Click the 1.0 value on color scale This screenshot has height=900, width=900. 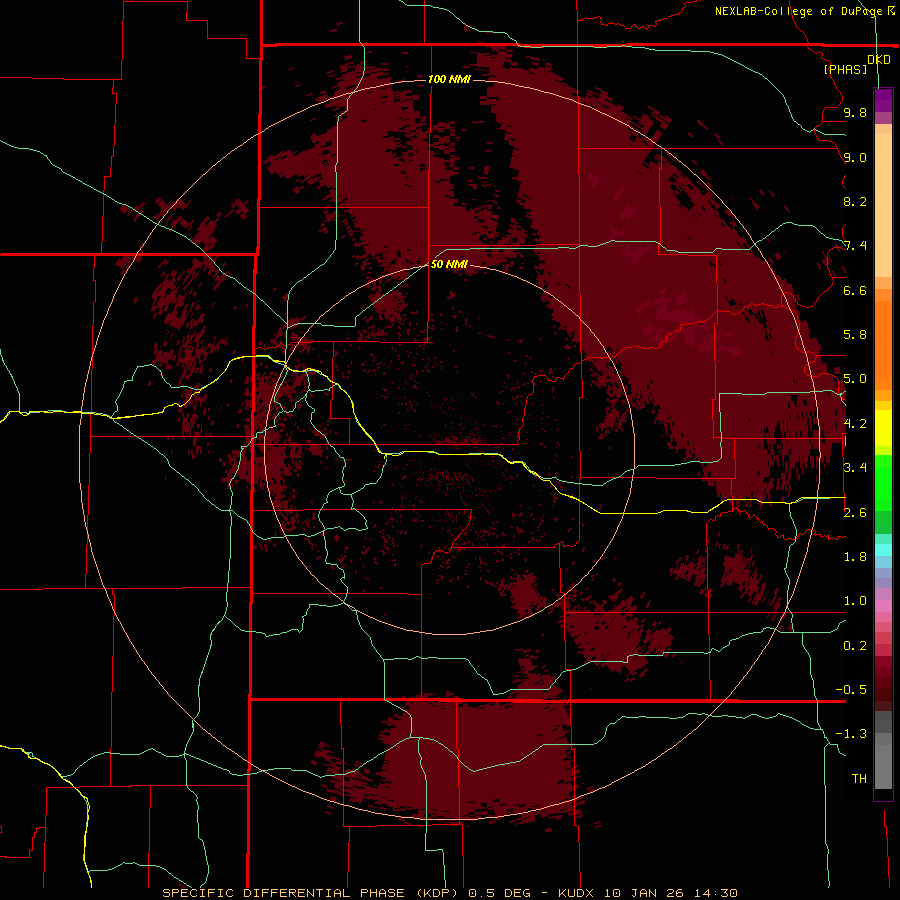[x=855, y=601]
